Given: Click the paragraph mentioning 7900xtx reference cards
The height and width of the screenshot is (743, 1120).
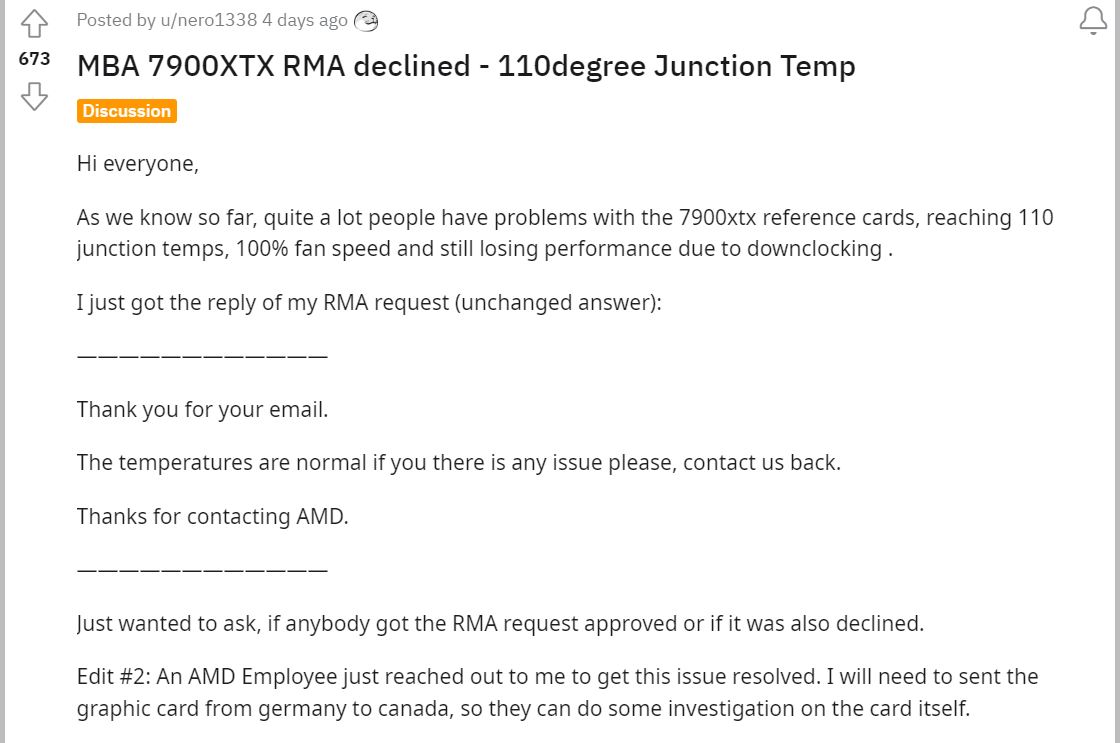Looking at the screenshot, I should pyautogui.click(x=565, y=233).
